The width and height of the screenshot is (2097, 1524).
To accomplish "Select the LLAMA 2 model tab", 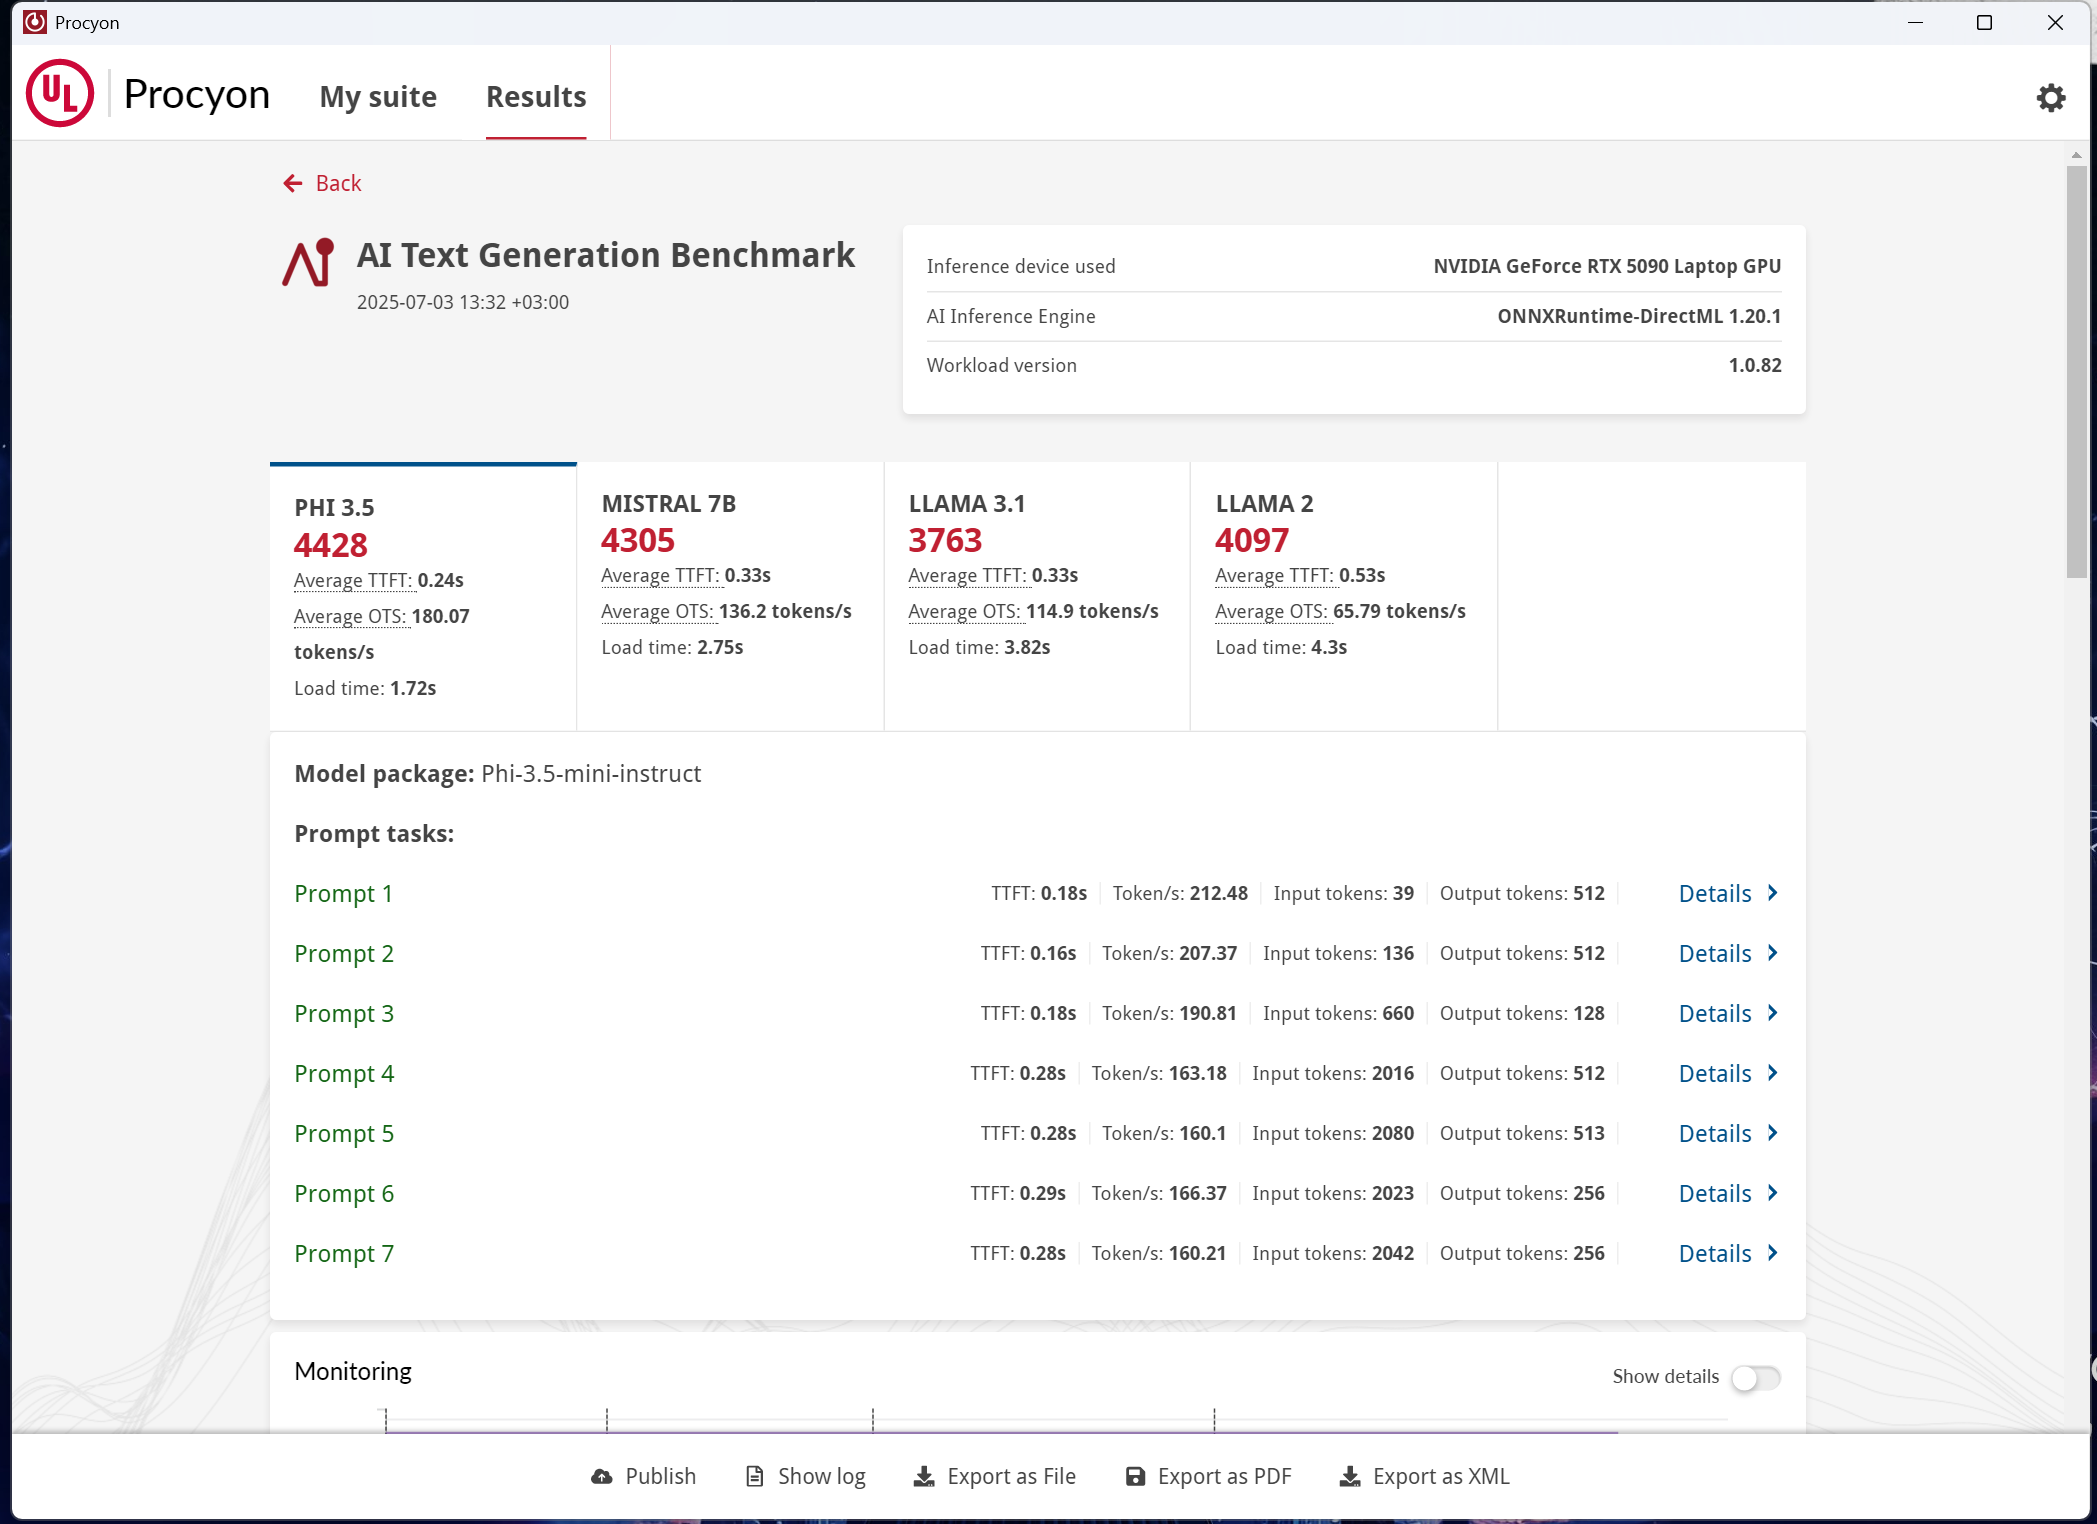I will click(1344, 597).
